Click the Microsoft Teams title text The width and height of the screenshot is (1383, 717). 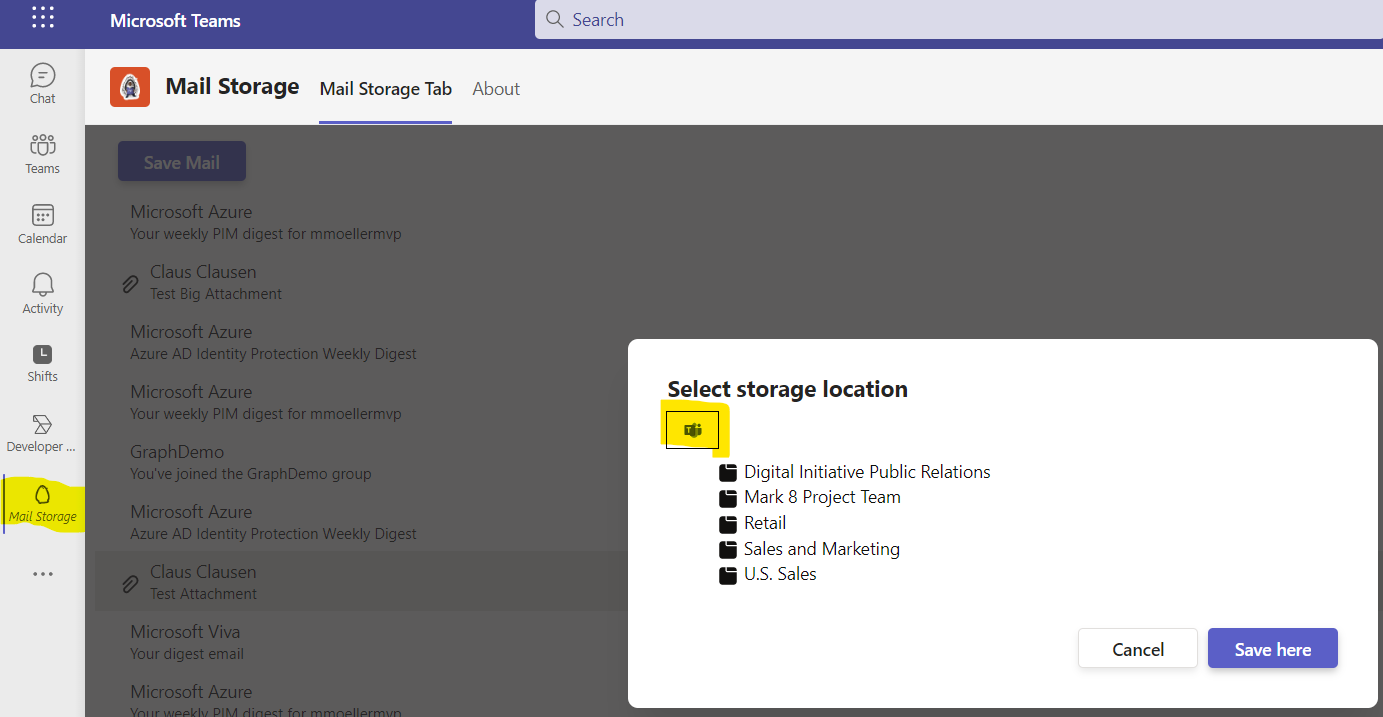click(175, 20)
